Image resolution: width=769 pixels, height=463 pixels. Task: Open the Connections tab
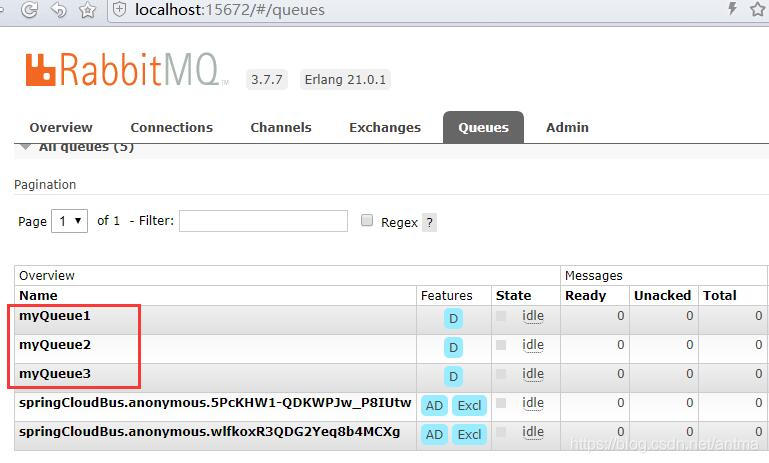(x=171, y=127)
